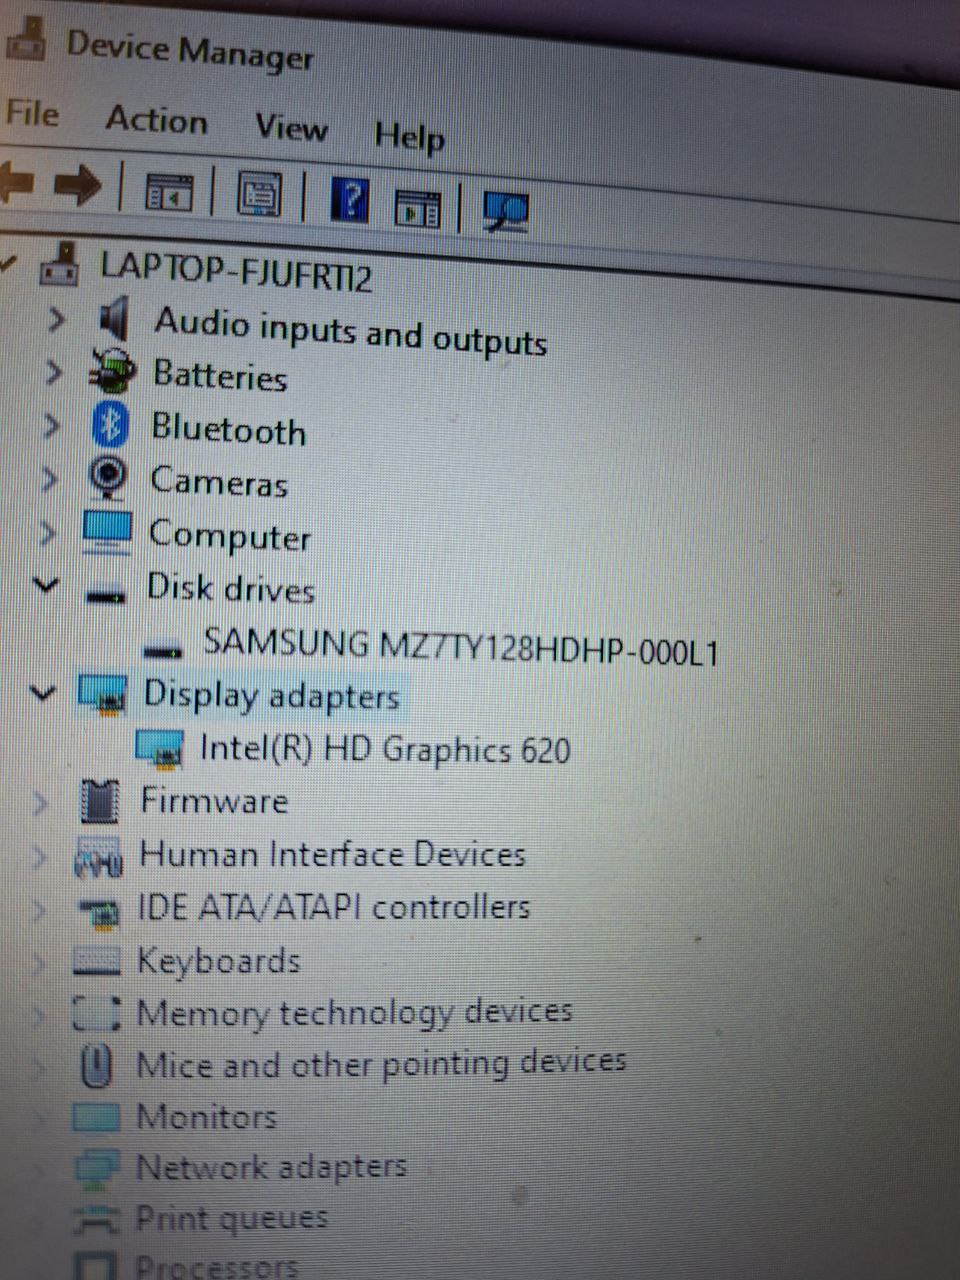
Task: Open the Action menu
Action: (x=156, y=120)
